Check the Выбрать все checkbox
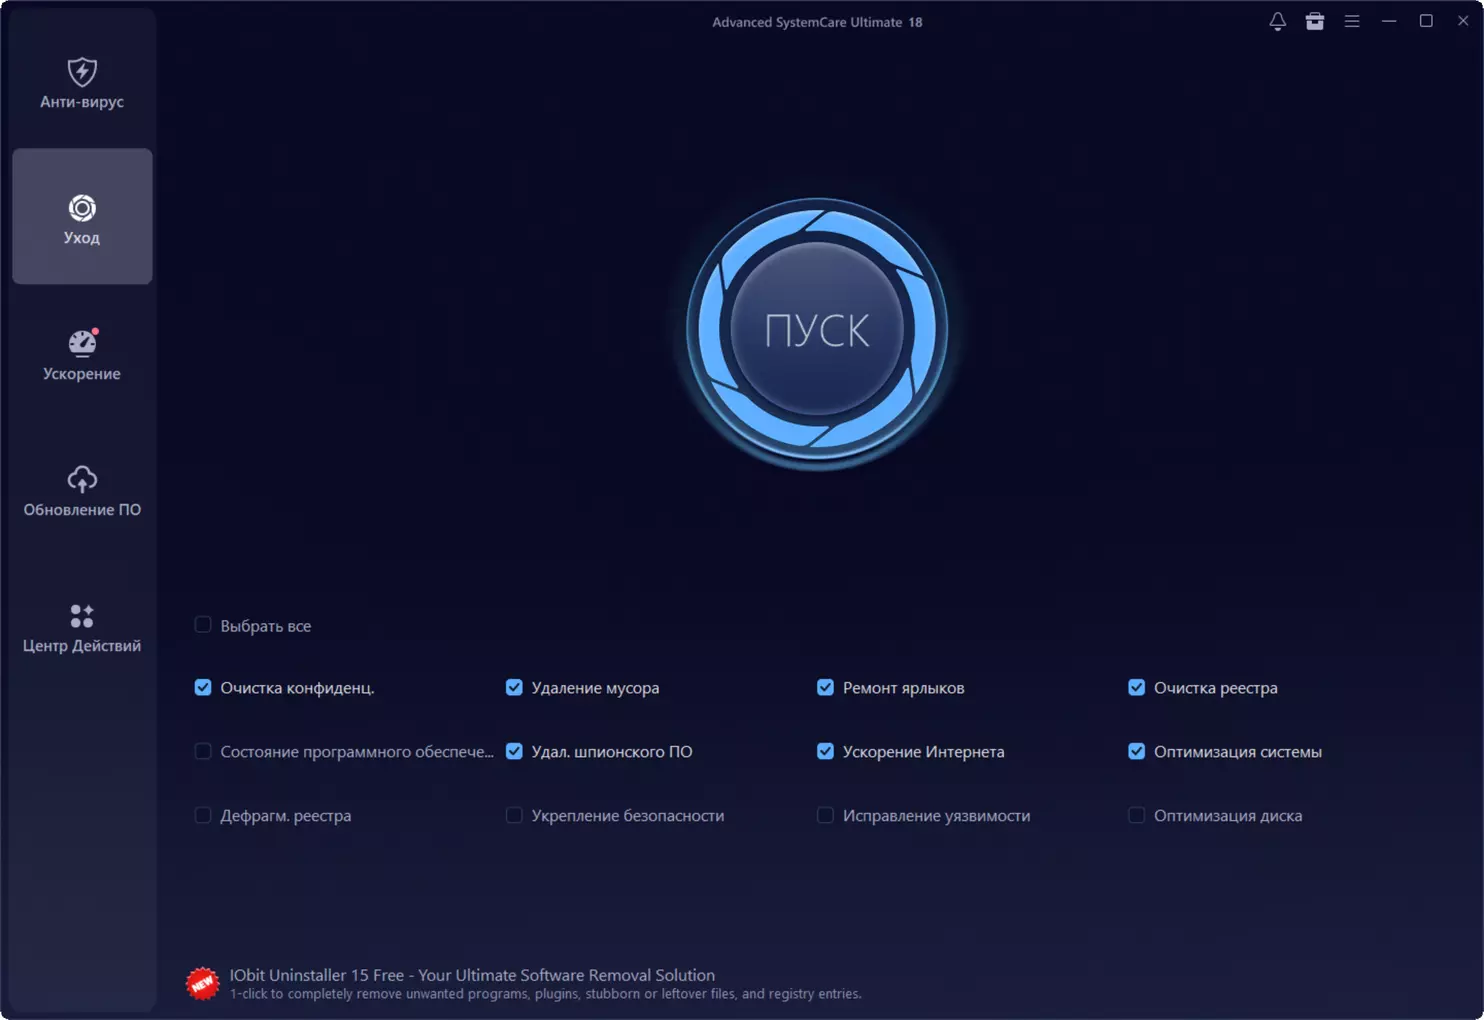 pos(203,625)
